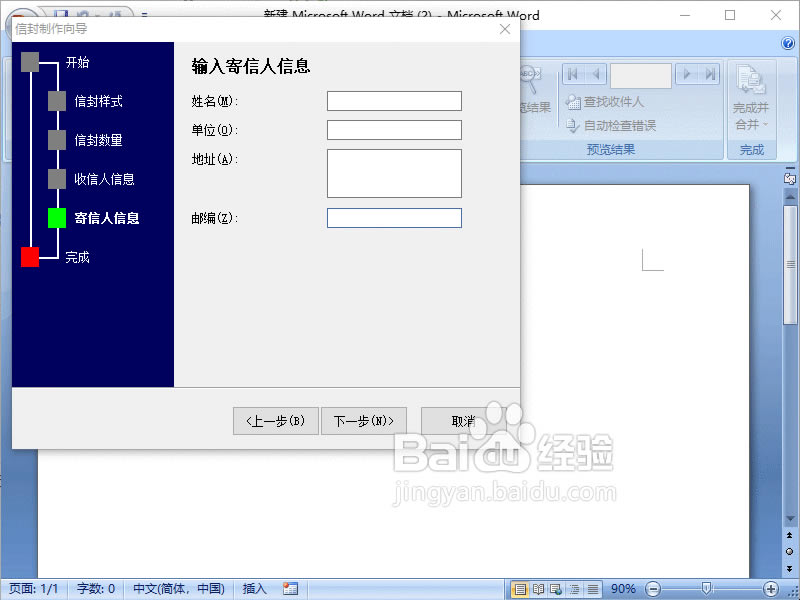Toggle the 插入 insert mode indicator
This screenshot has height=600, width=800.
coord(254,589)
